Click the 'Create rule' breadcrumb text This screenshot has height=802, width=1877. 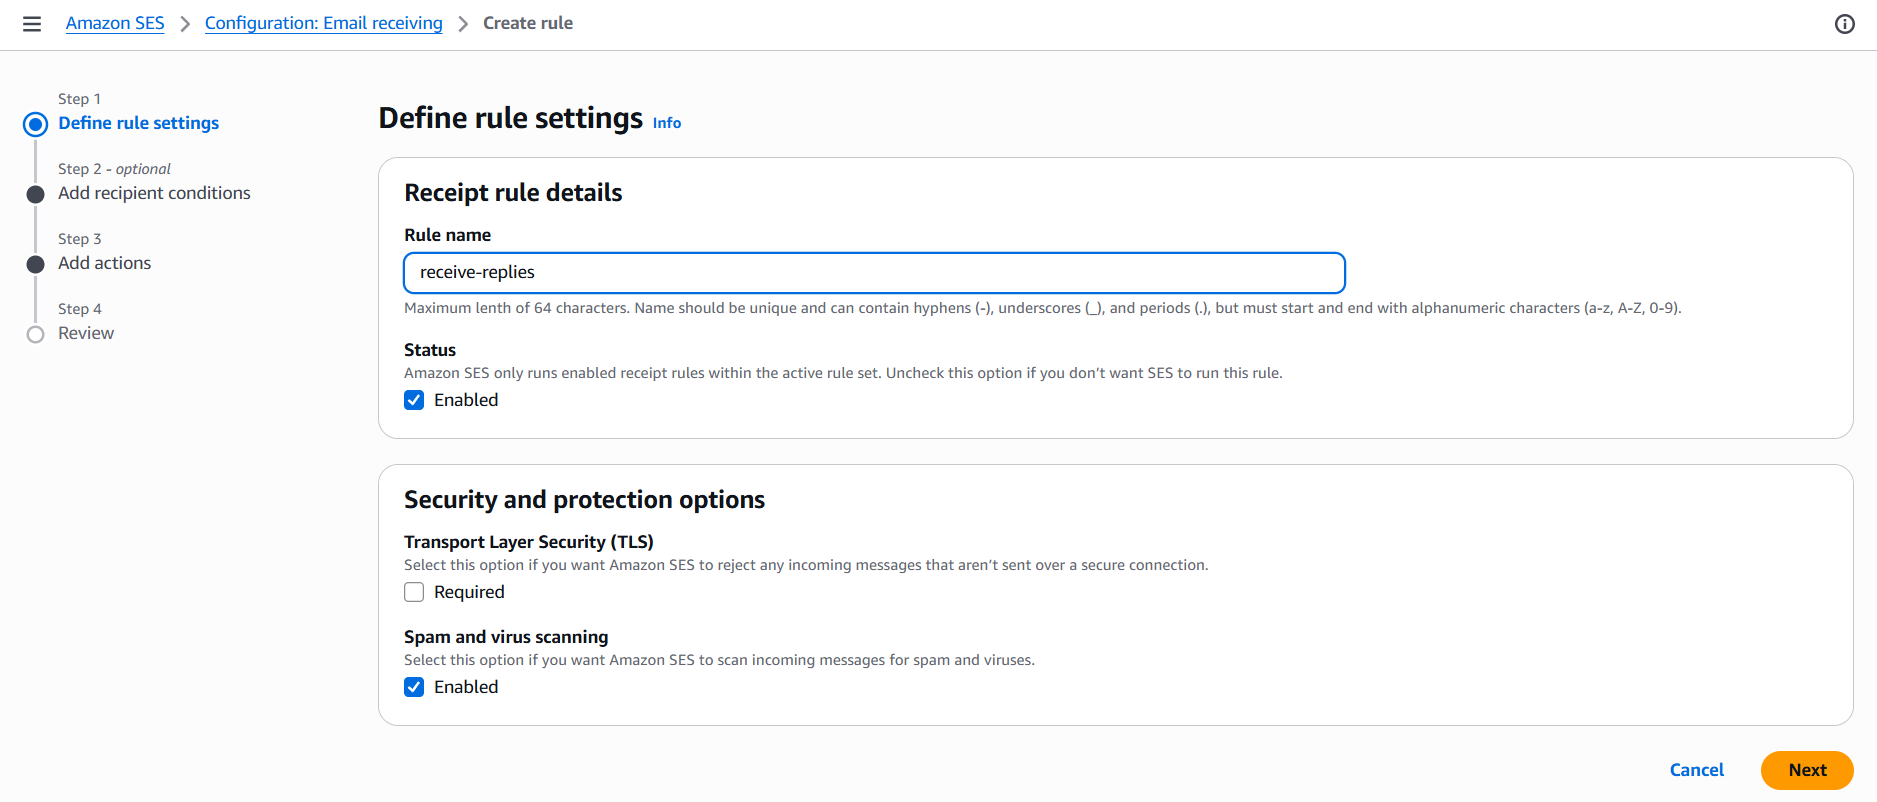point(528,23)
